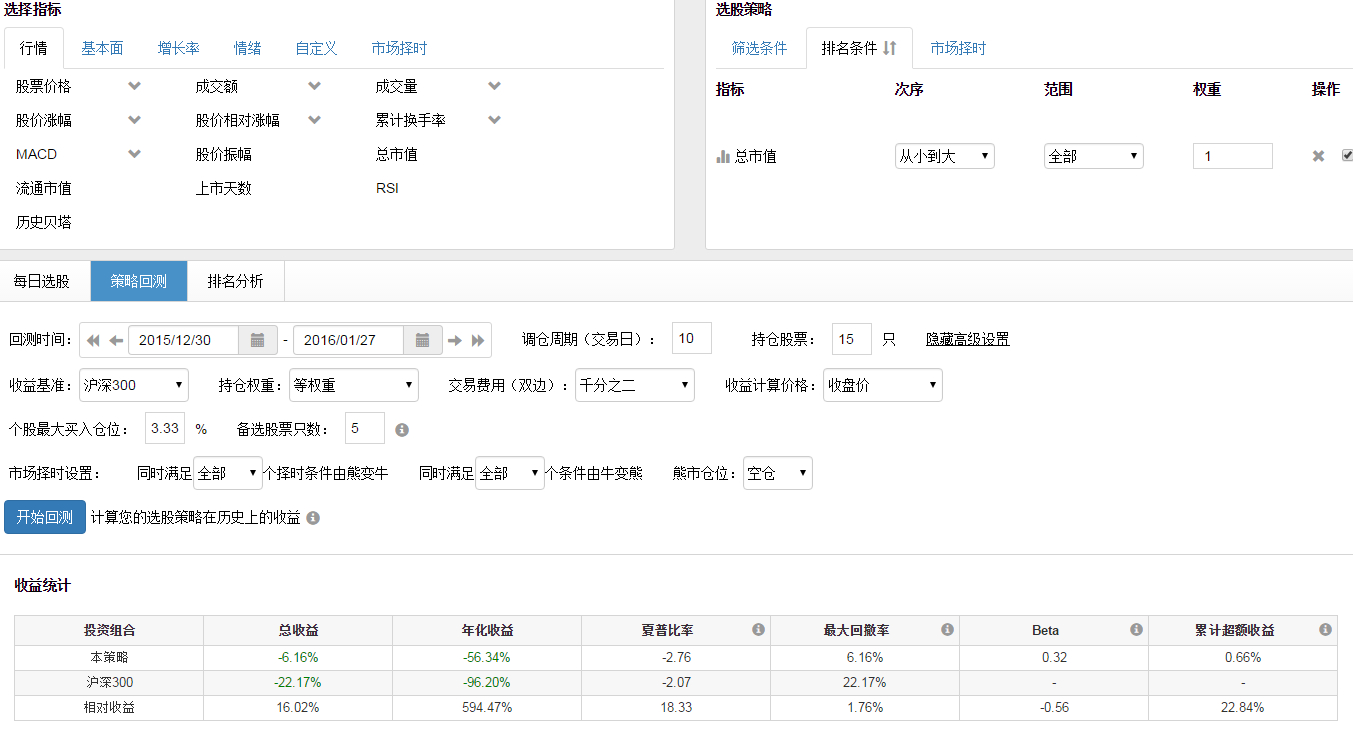Viewport: 1353px width, 732px height.
Task: Switch to the 基本面 indicator tab
Action: pyautogui.click(x=102, y=48)
